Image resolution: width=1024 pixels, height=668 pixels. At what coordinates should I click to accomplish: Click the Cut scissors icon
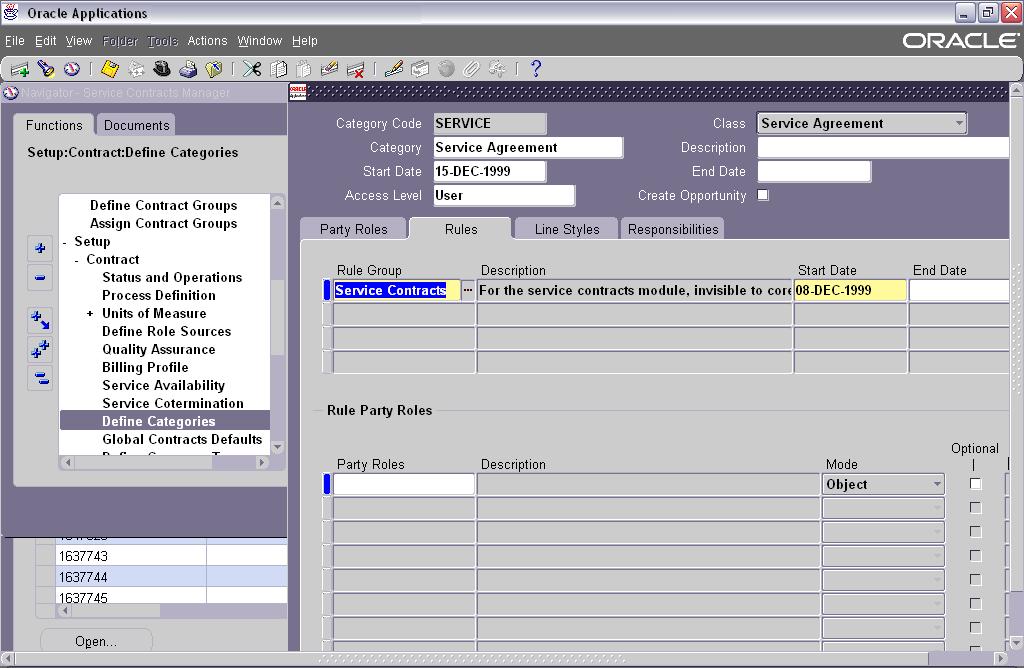point(250,69)
